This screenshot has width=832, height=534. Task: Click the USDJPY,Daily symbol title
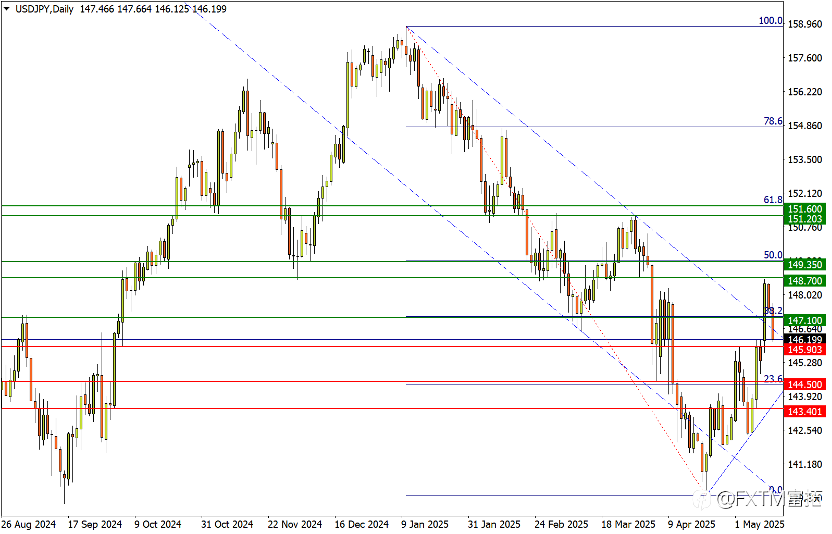click(44, 9)
